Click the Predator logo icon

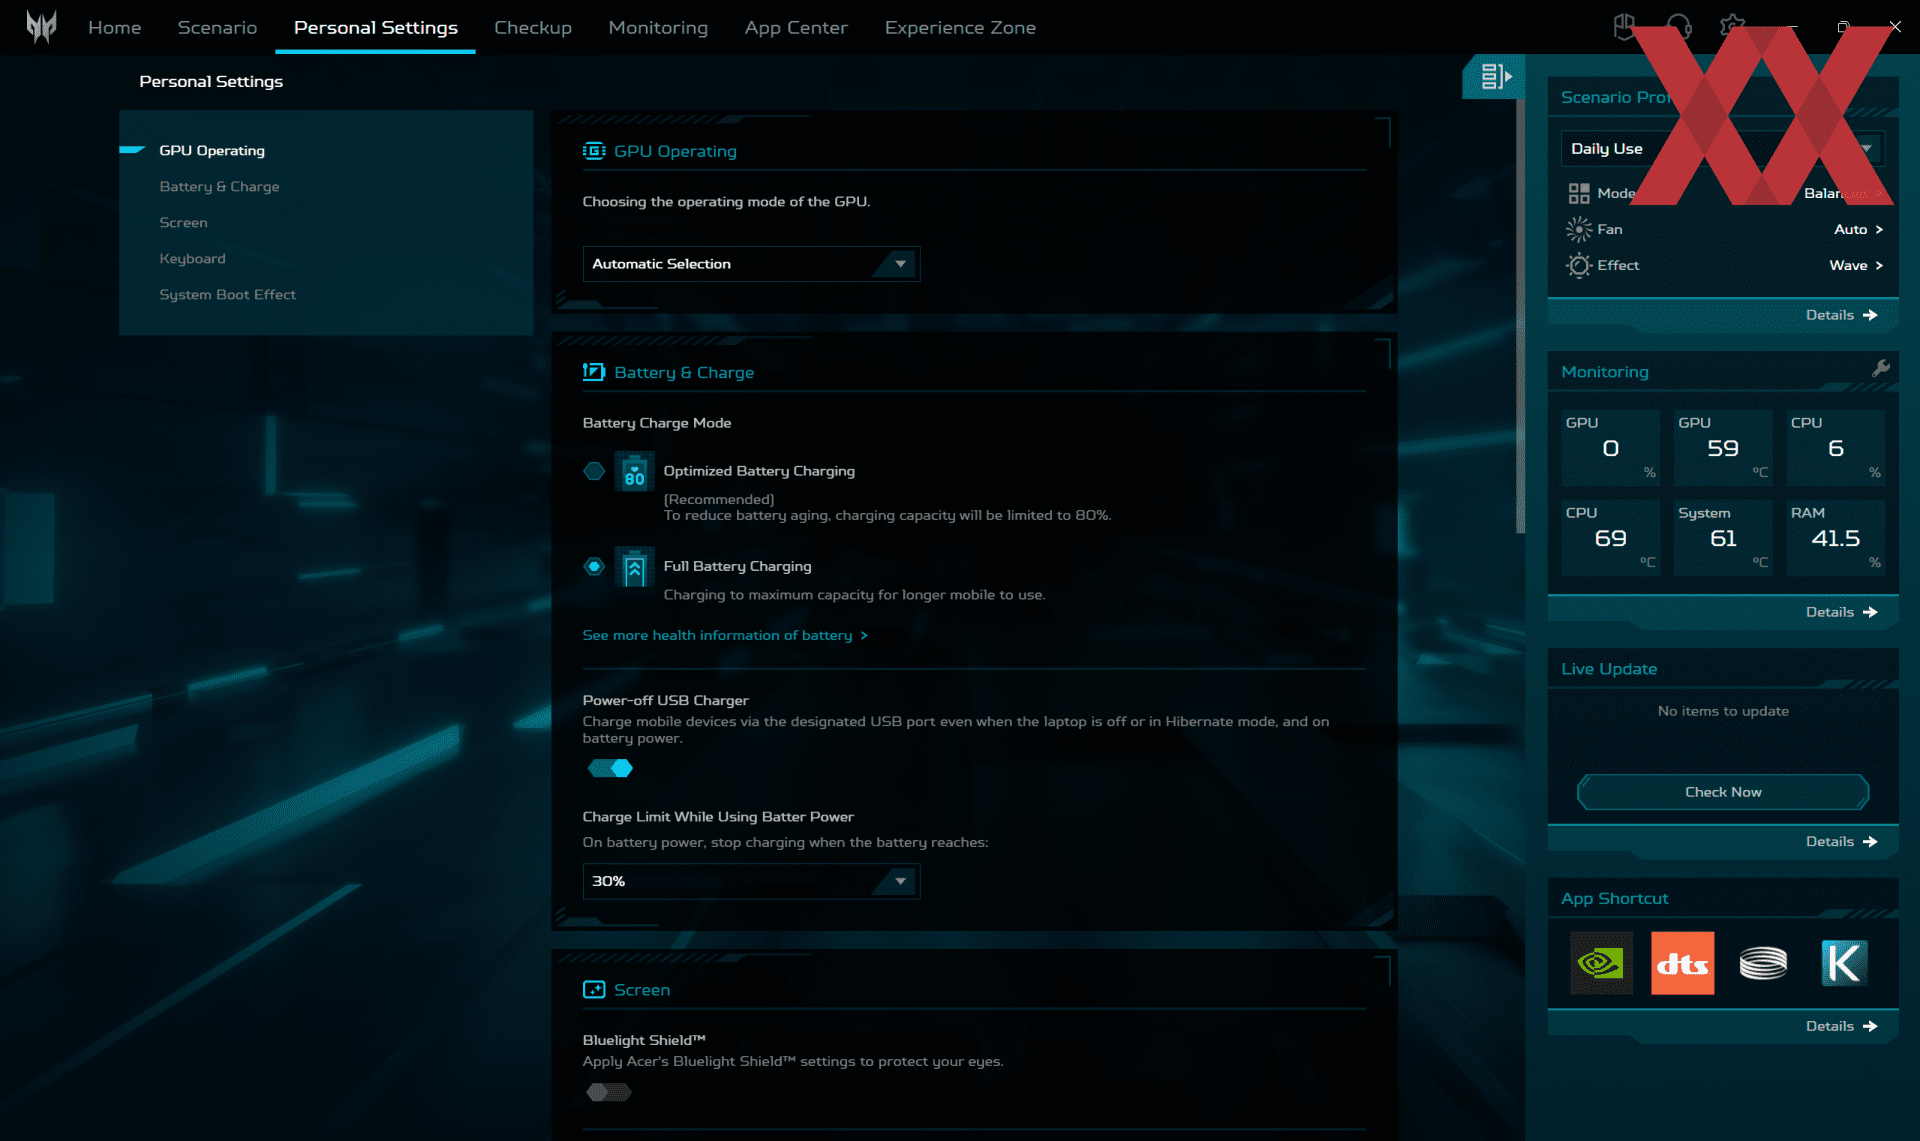(41, 27)
